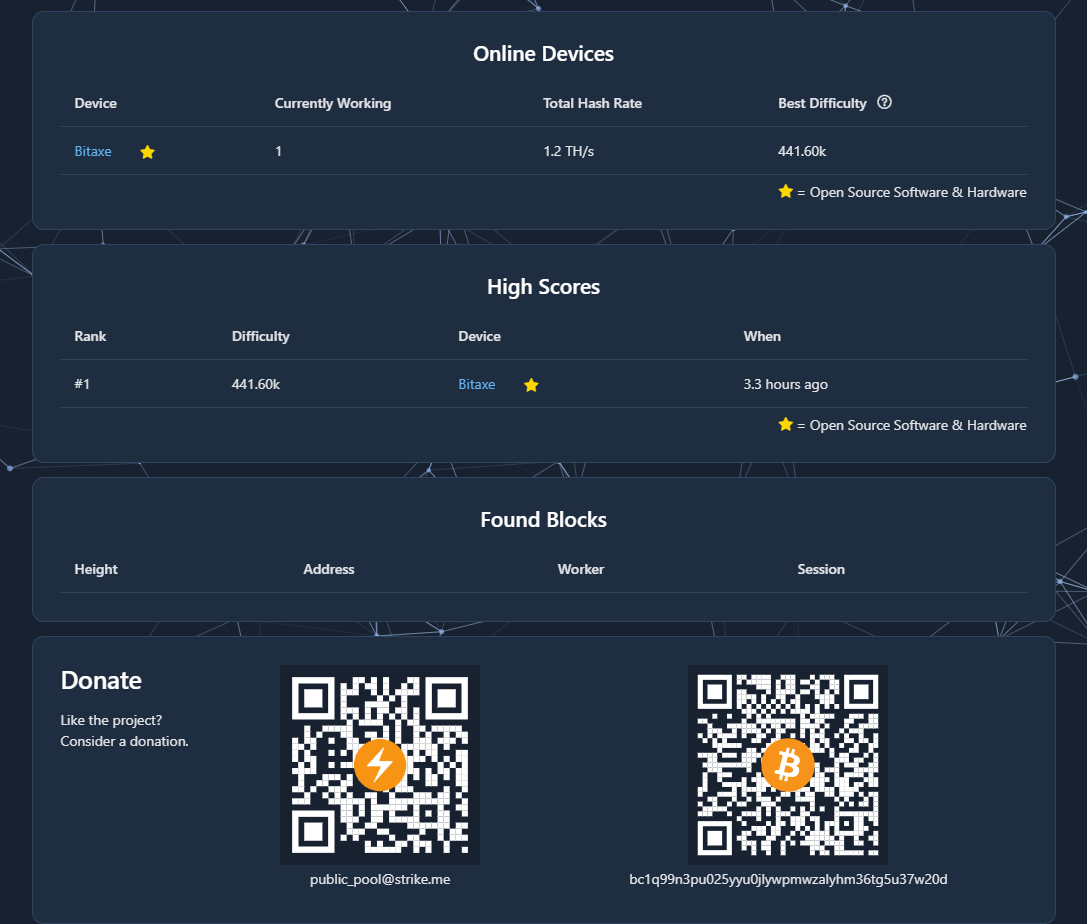Click the Address column header

point(329,569)
